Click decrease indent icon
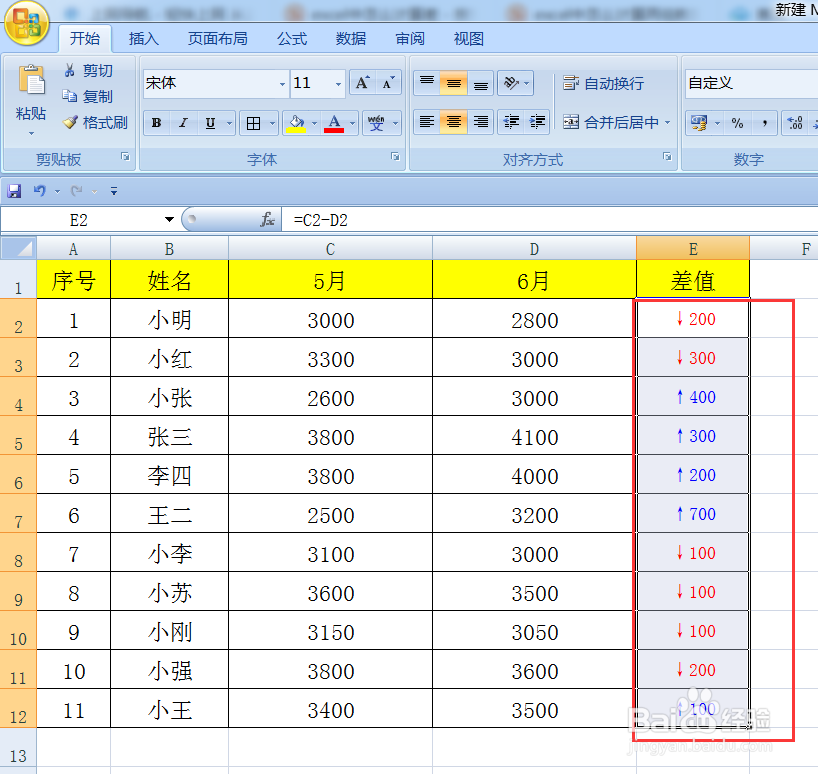The image size is (818, 774). tap(511, 122)
